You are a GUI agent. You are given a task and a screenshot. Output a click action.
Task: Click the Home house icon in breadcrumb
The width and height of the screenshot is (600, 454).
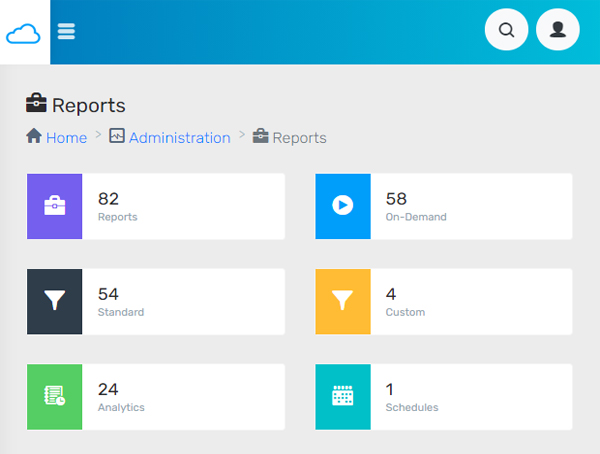pos(34,136)
